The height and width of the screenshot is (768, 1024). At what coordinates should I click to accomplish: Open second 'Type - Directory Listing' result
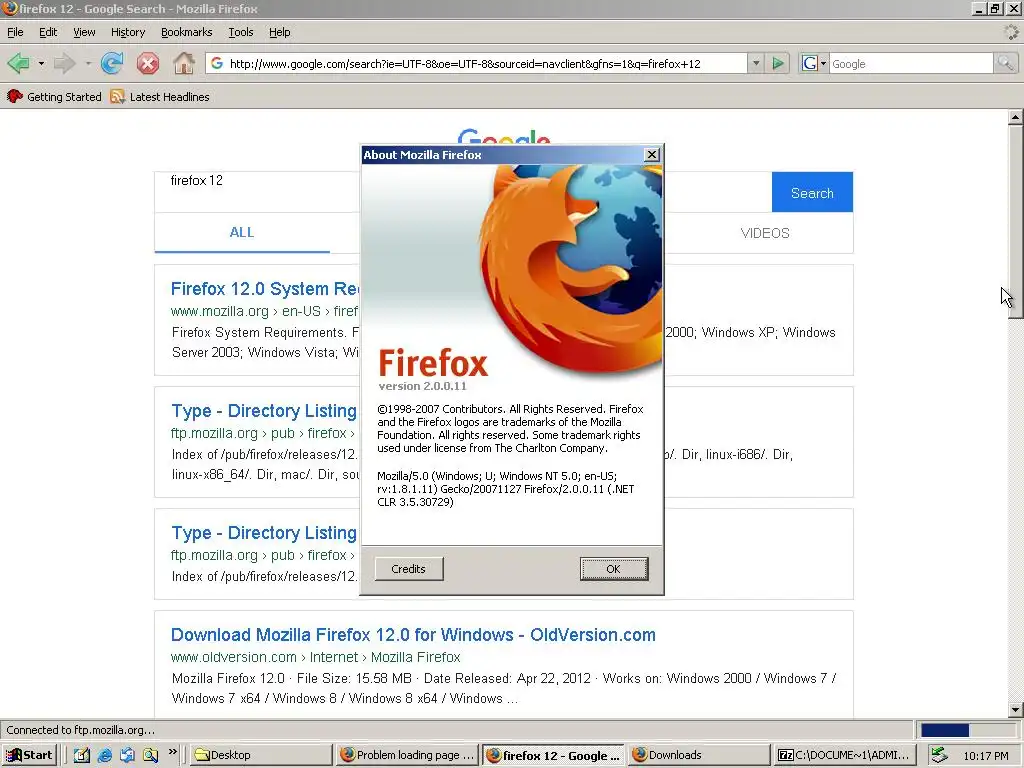click(x=264, y=533)
